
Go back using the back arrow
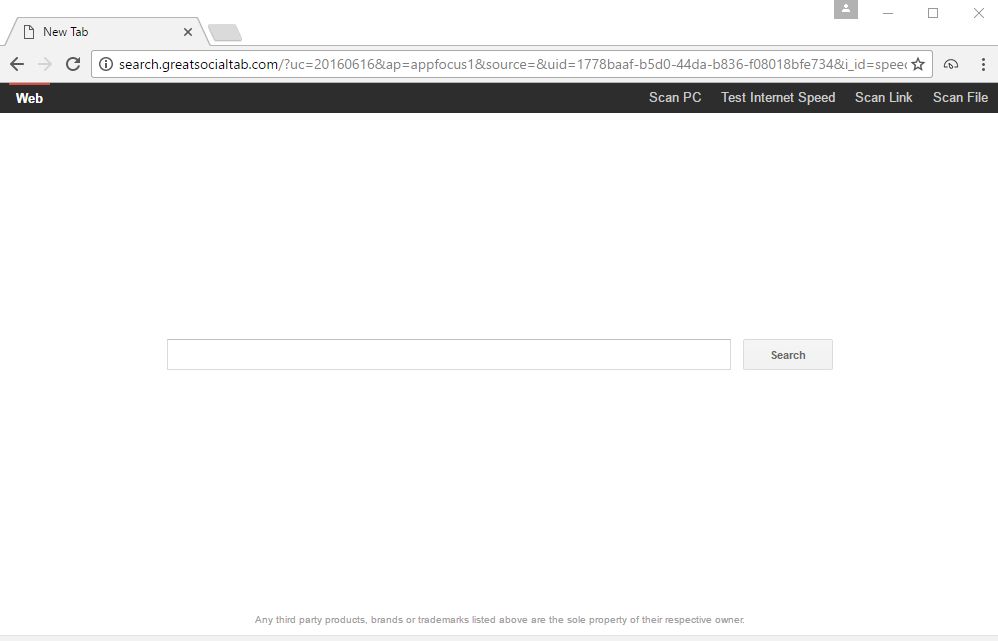pos(17,63)
